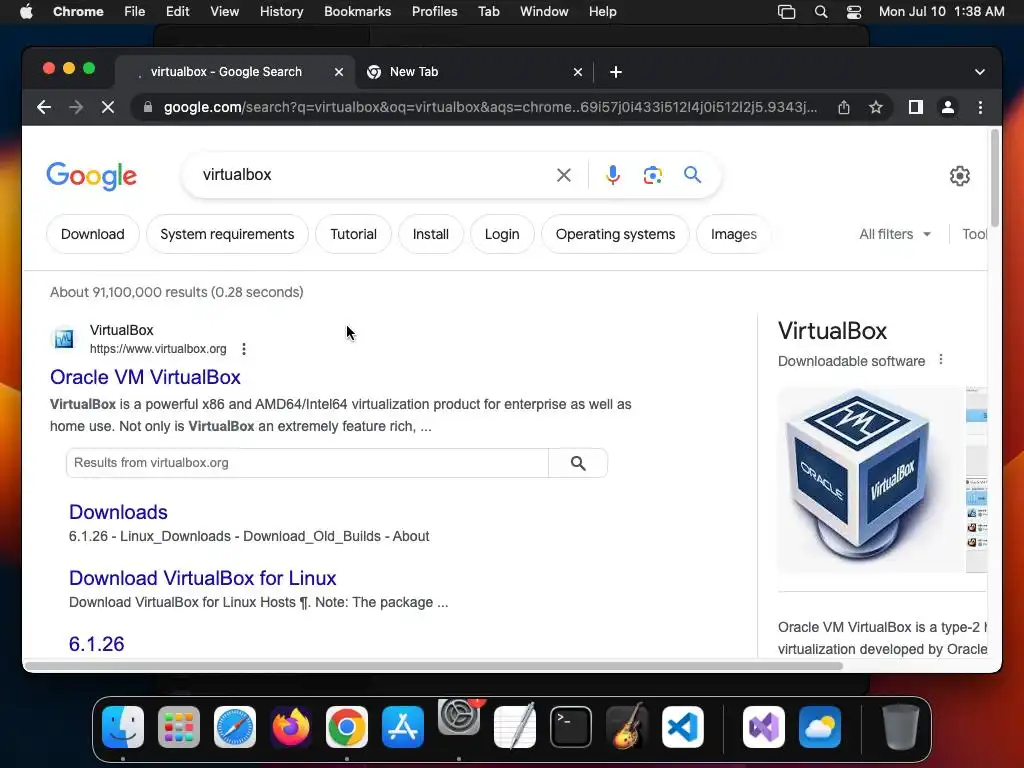Open App Store from the Dock
This screenshot has height=768, width=1024.
(x=403, y=727)
